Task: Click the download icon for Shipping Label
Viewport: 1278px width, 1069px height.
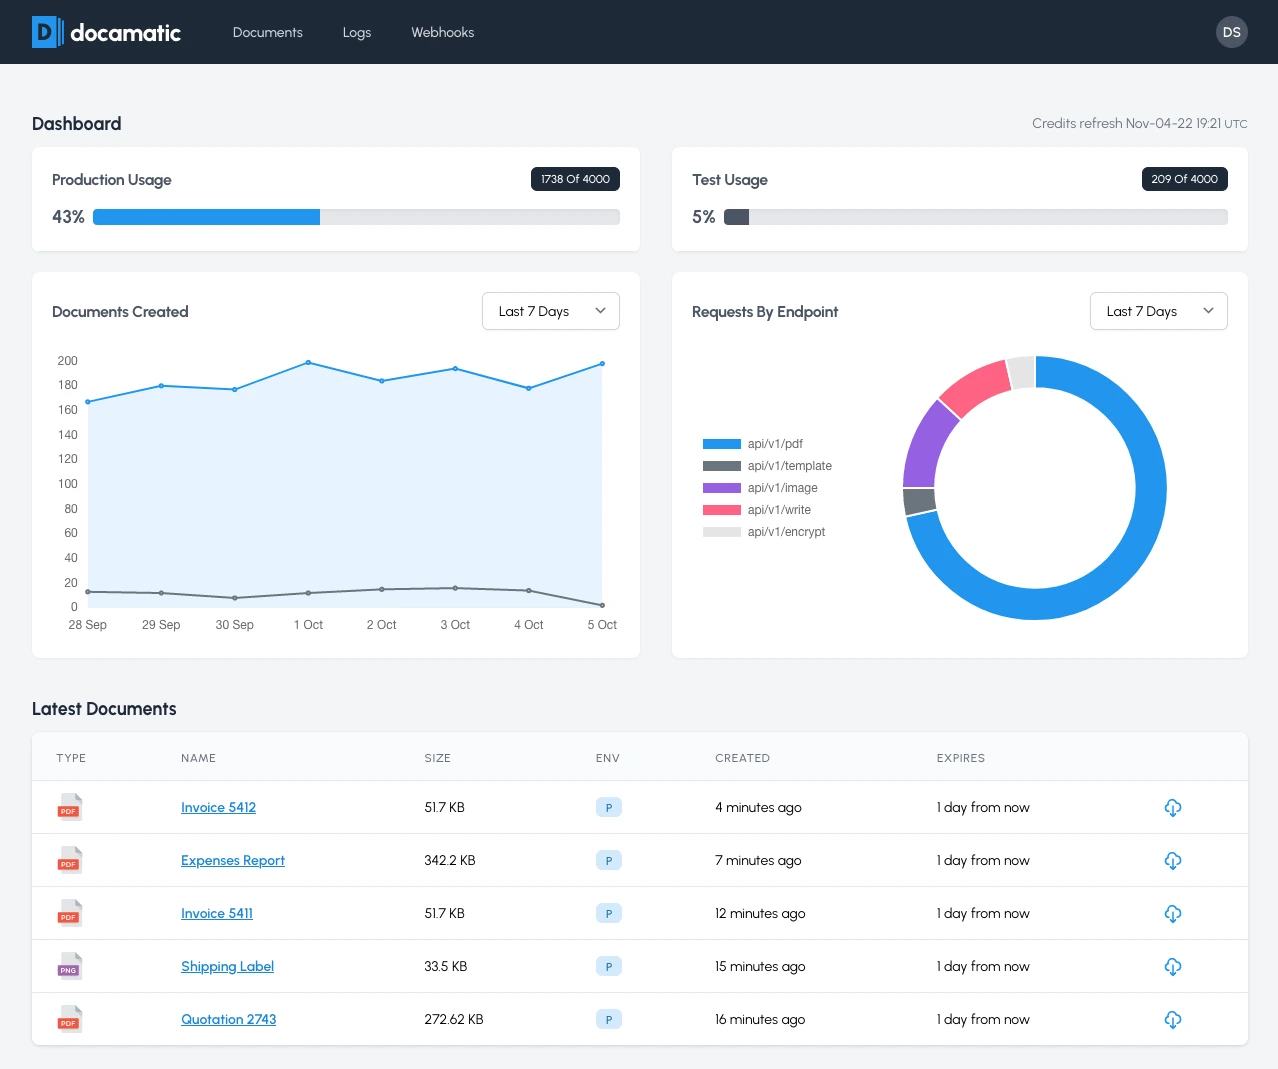Action: [x=1172, y=966]
